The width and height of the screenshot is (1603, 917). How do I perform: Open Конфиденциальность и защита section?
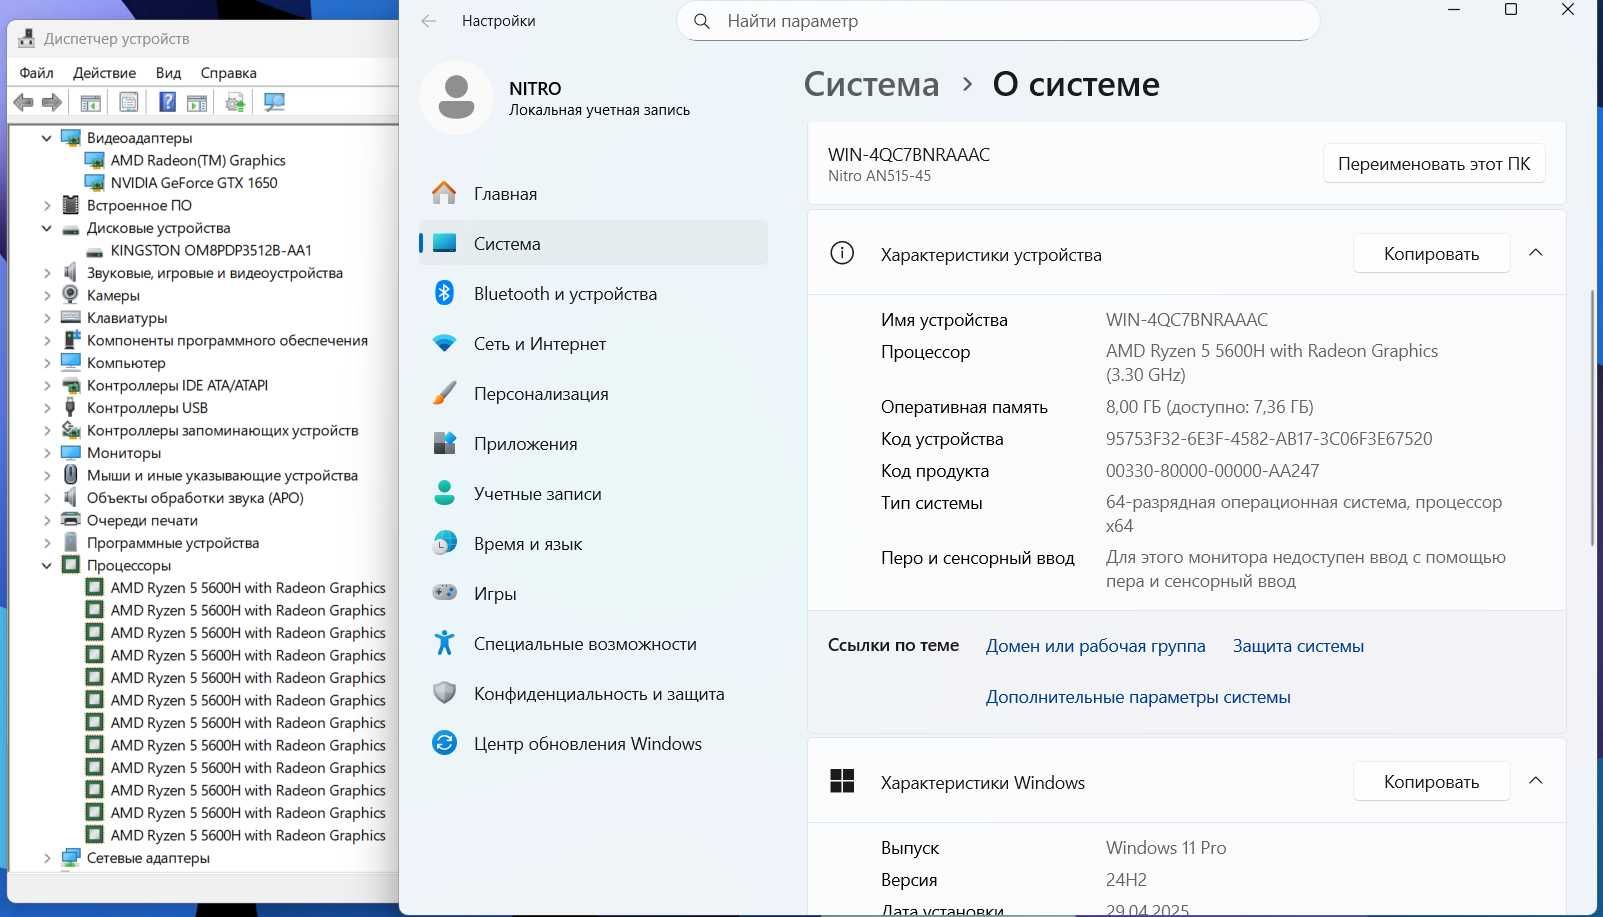click(x=594, y=694)
